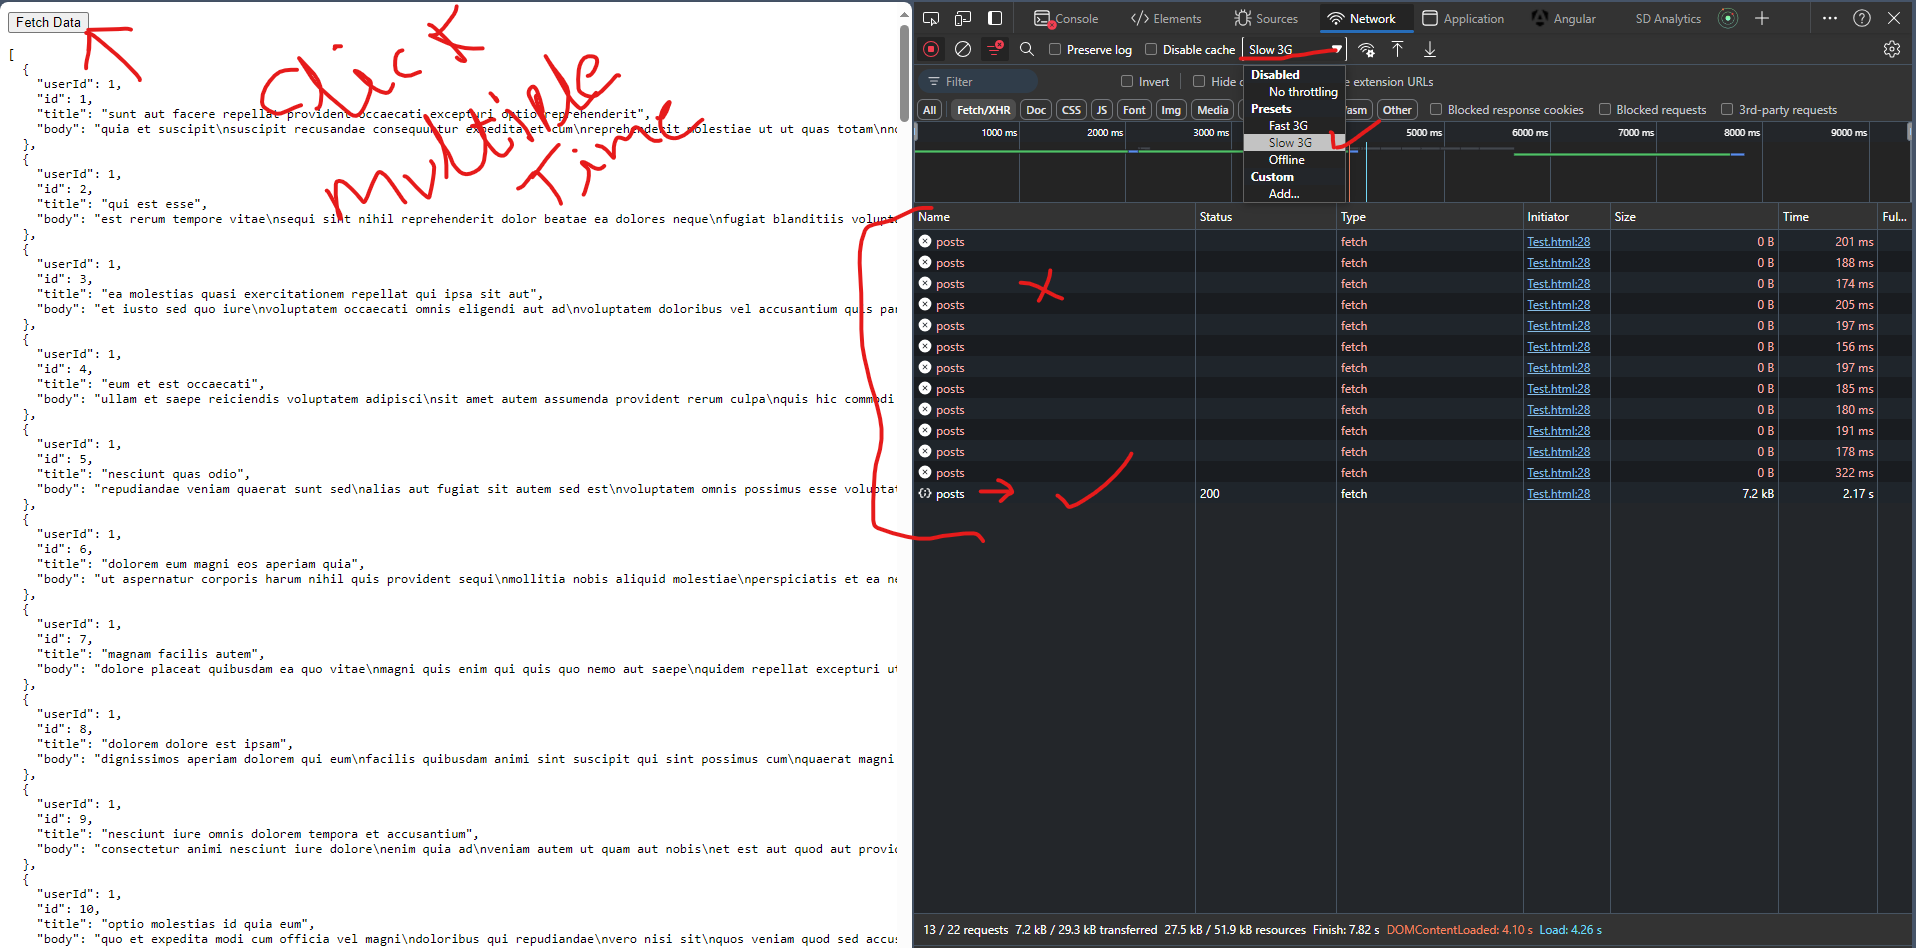Toggle the 3rd-party requests checkbox
This screenshot has width=1916, height=948.
tap(1727, 109)
